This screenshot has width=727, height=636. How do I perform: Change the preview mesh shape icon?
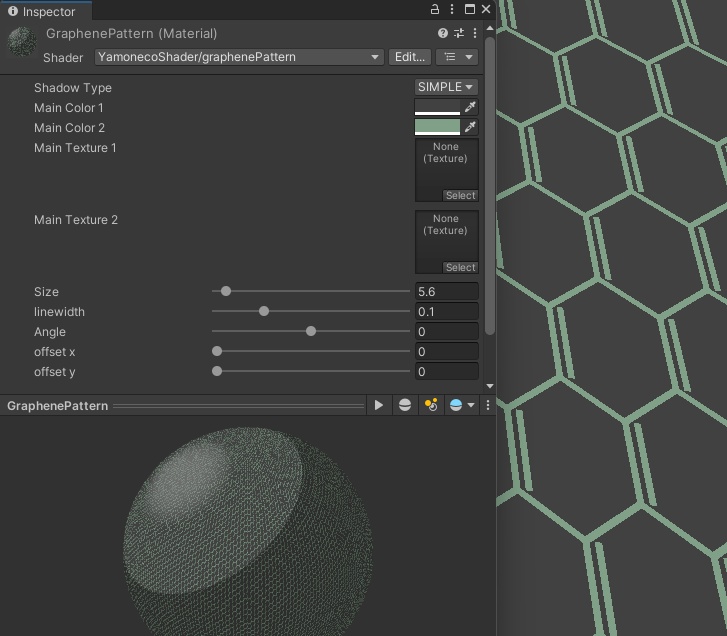click(x=405, y=405)
